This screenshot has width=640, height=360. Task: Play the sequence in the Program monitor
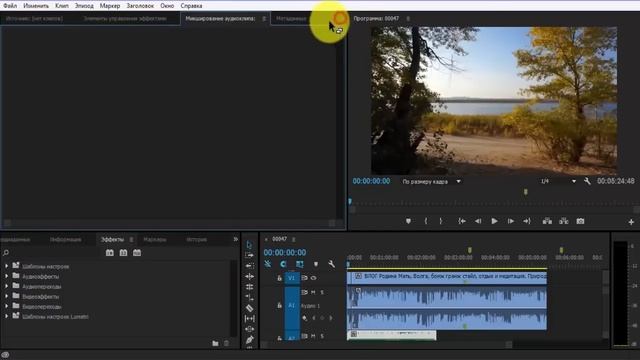point(494,221)
